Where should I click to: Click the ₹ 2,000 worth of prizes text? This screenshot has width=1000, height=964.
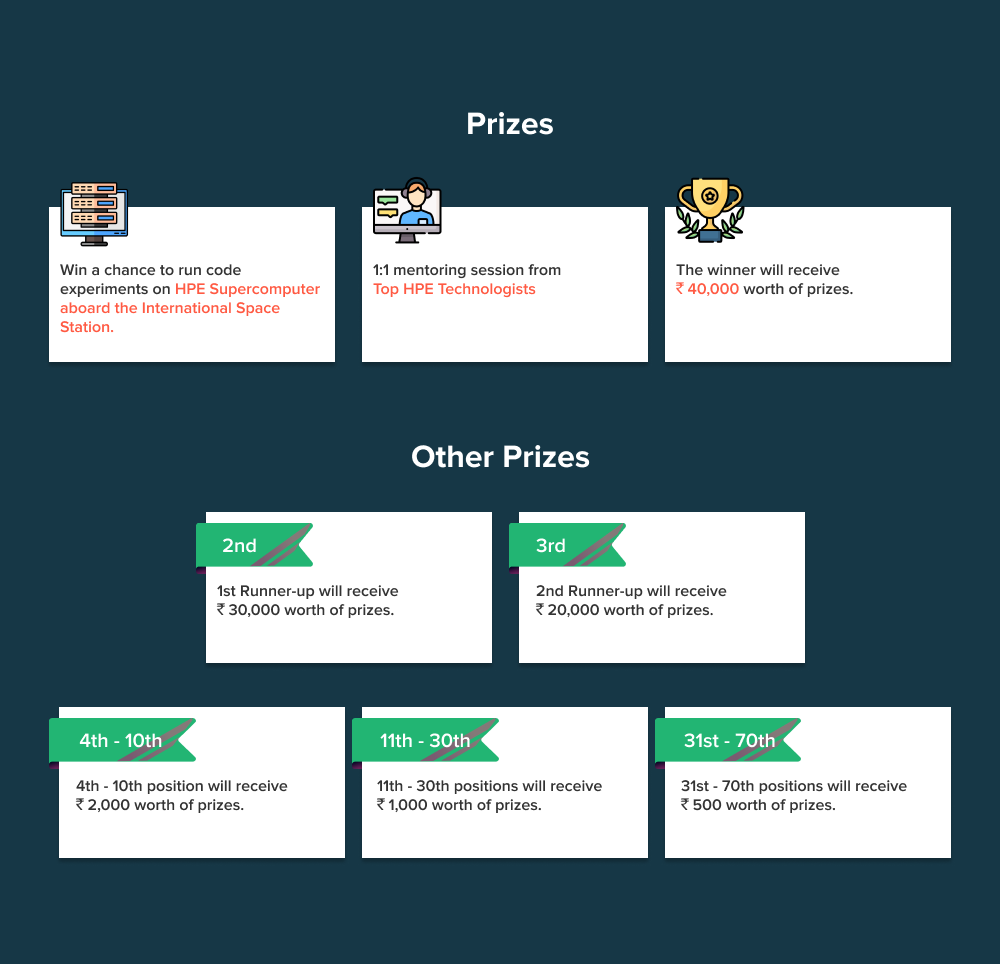(x=160, y=805)
